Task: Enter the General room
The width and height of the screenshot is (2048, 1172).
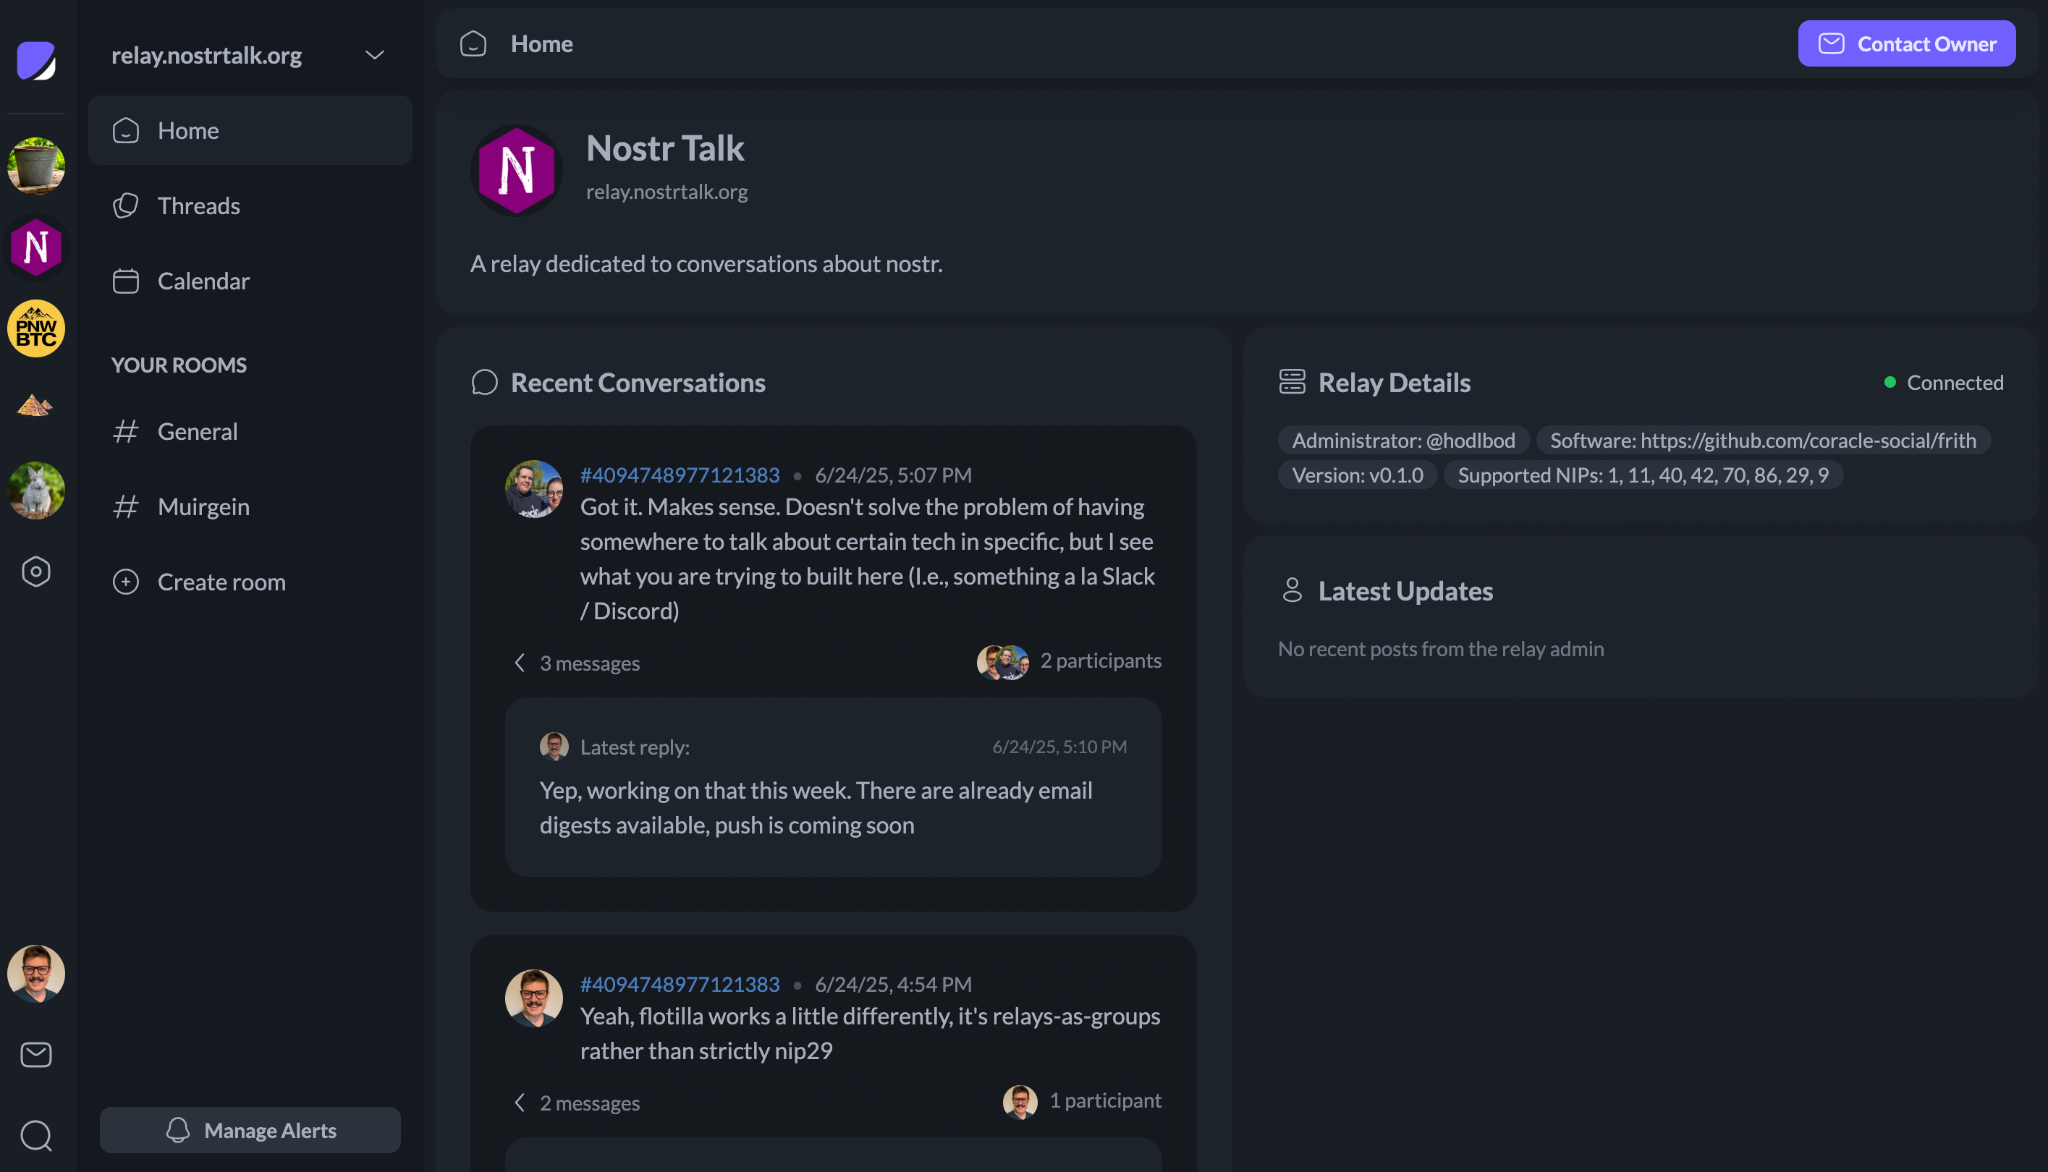Action: pos(197,432)
